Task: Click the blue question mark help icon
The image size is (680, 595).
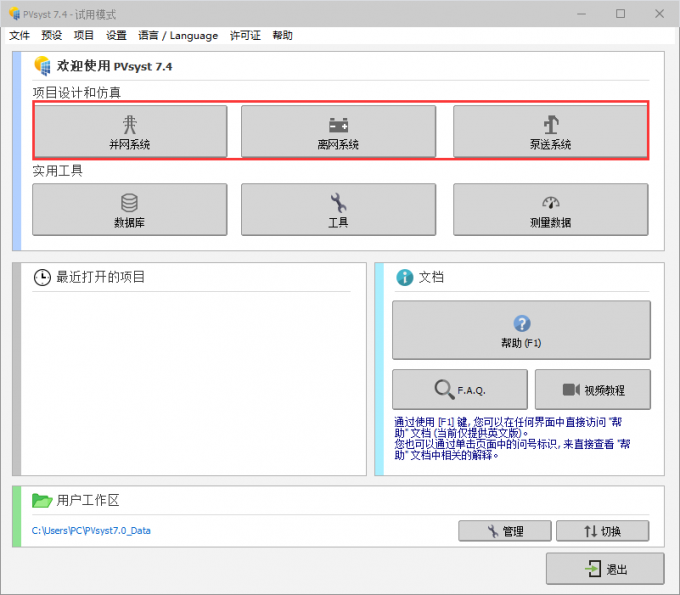Action: pyautogui.click(x=522, y=324)
